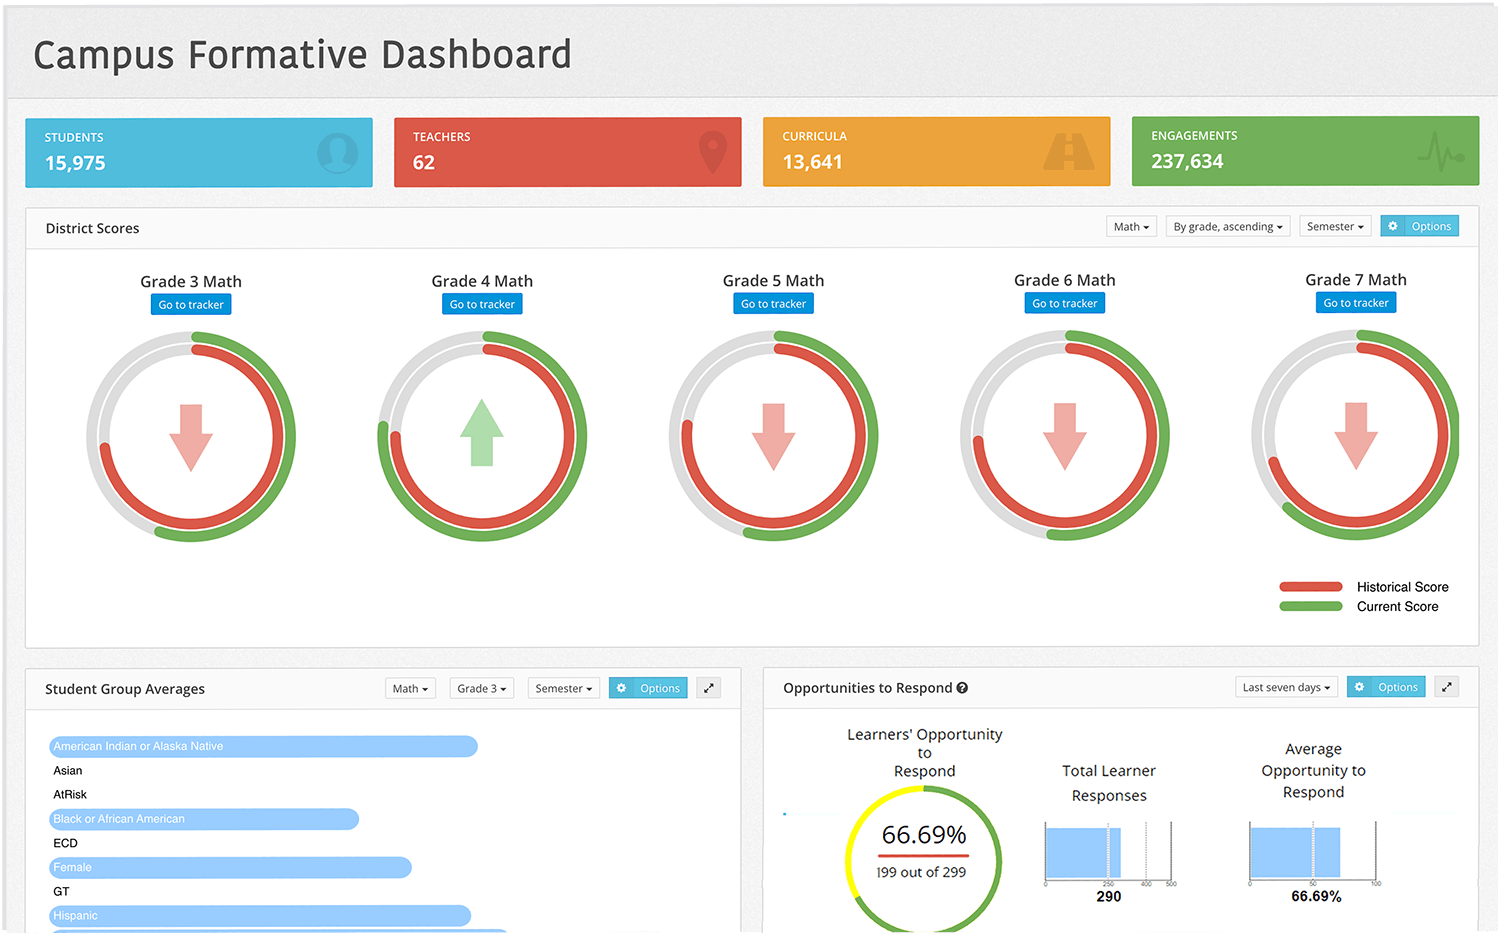1500x938 pixels.
Task: Open the Last seven days dropdown
Action: [x=1287, y=688]
